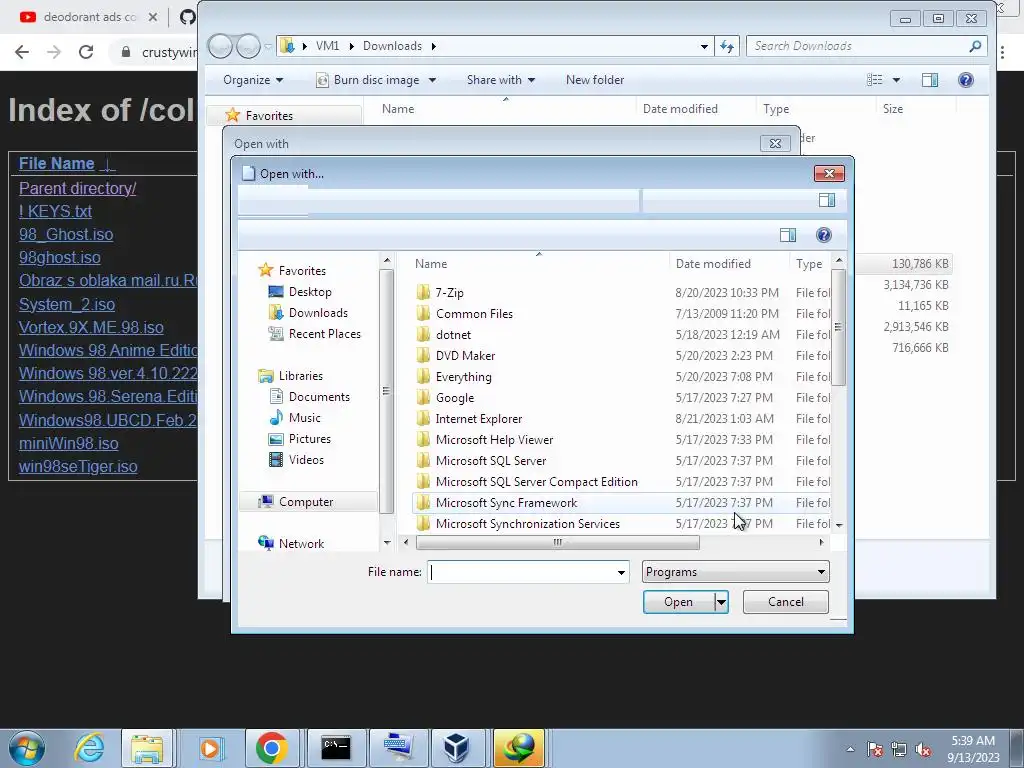Open the Windows Start menu

26,748
